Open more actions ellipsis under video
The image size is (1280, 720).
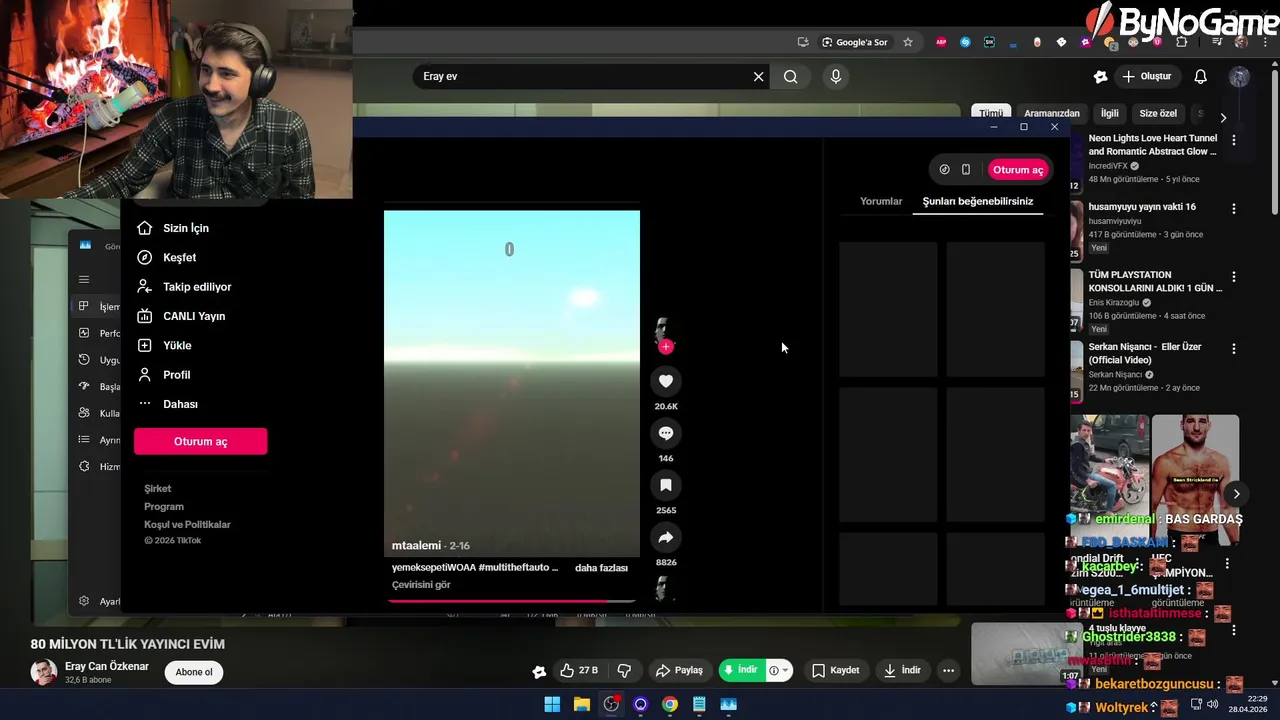tap(948, 670)
